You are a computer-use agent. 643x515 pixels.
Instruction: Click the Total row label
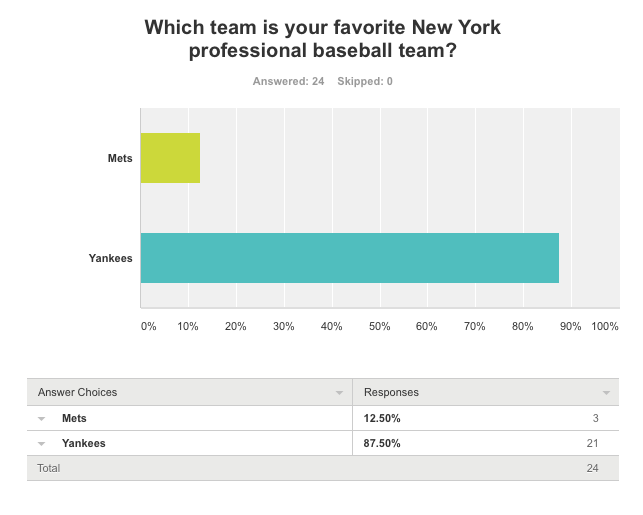click(49, 468)
